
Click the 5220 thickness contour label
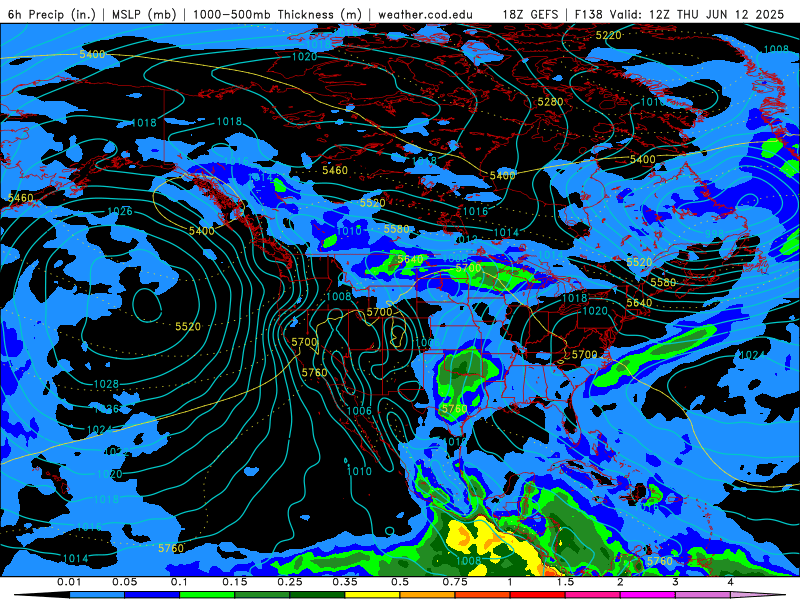click(x=609, y=35)
